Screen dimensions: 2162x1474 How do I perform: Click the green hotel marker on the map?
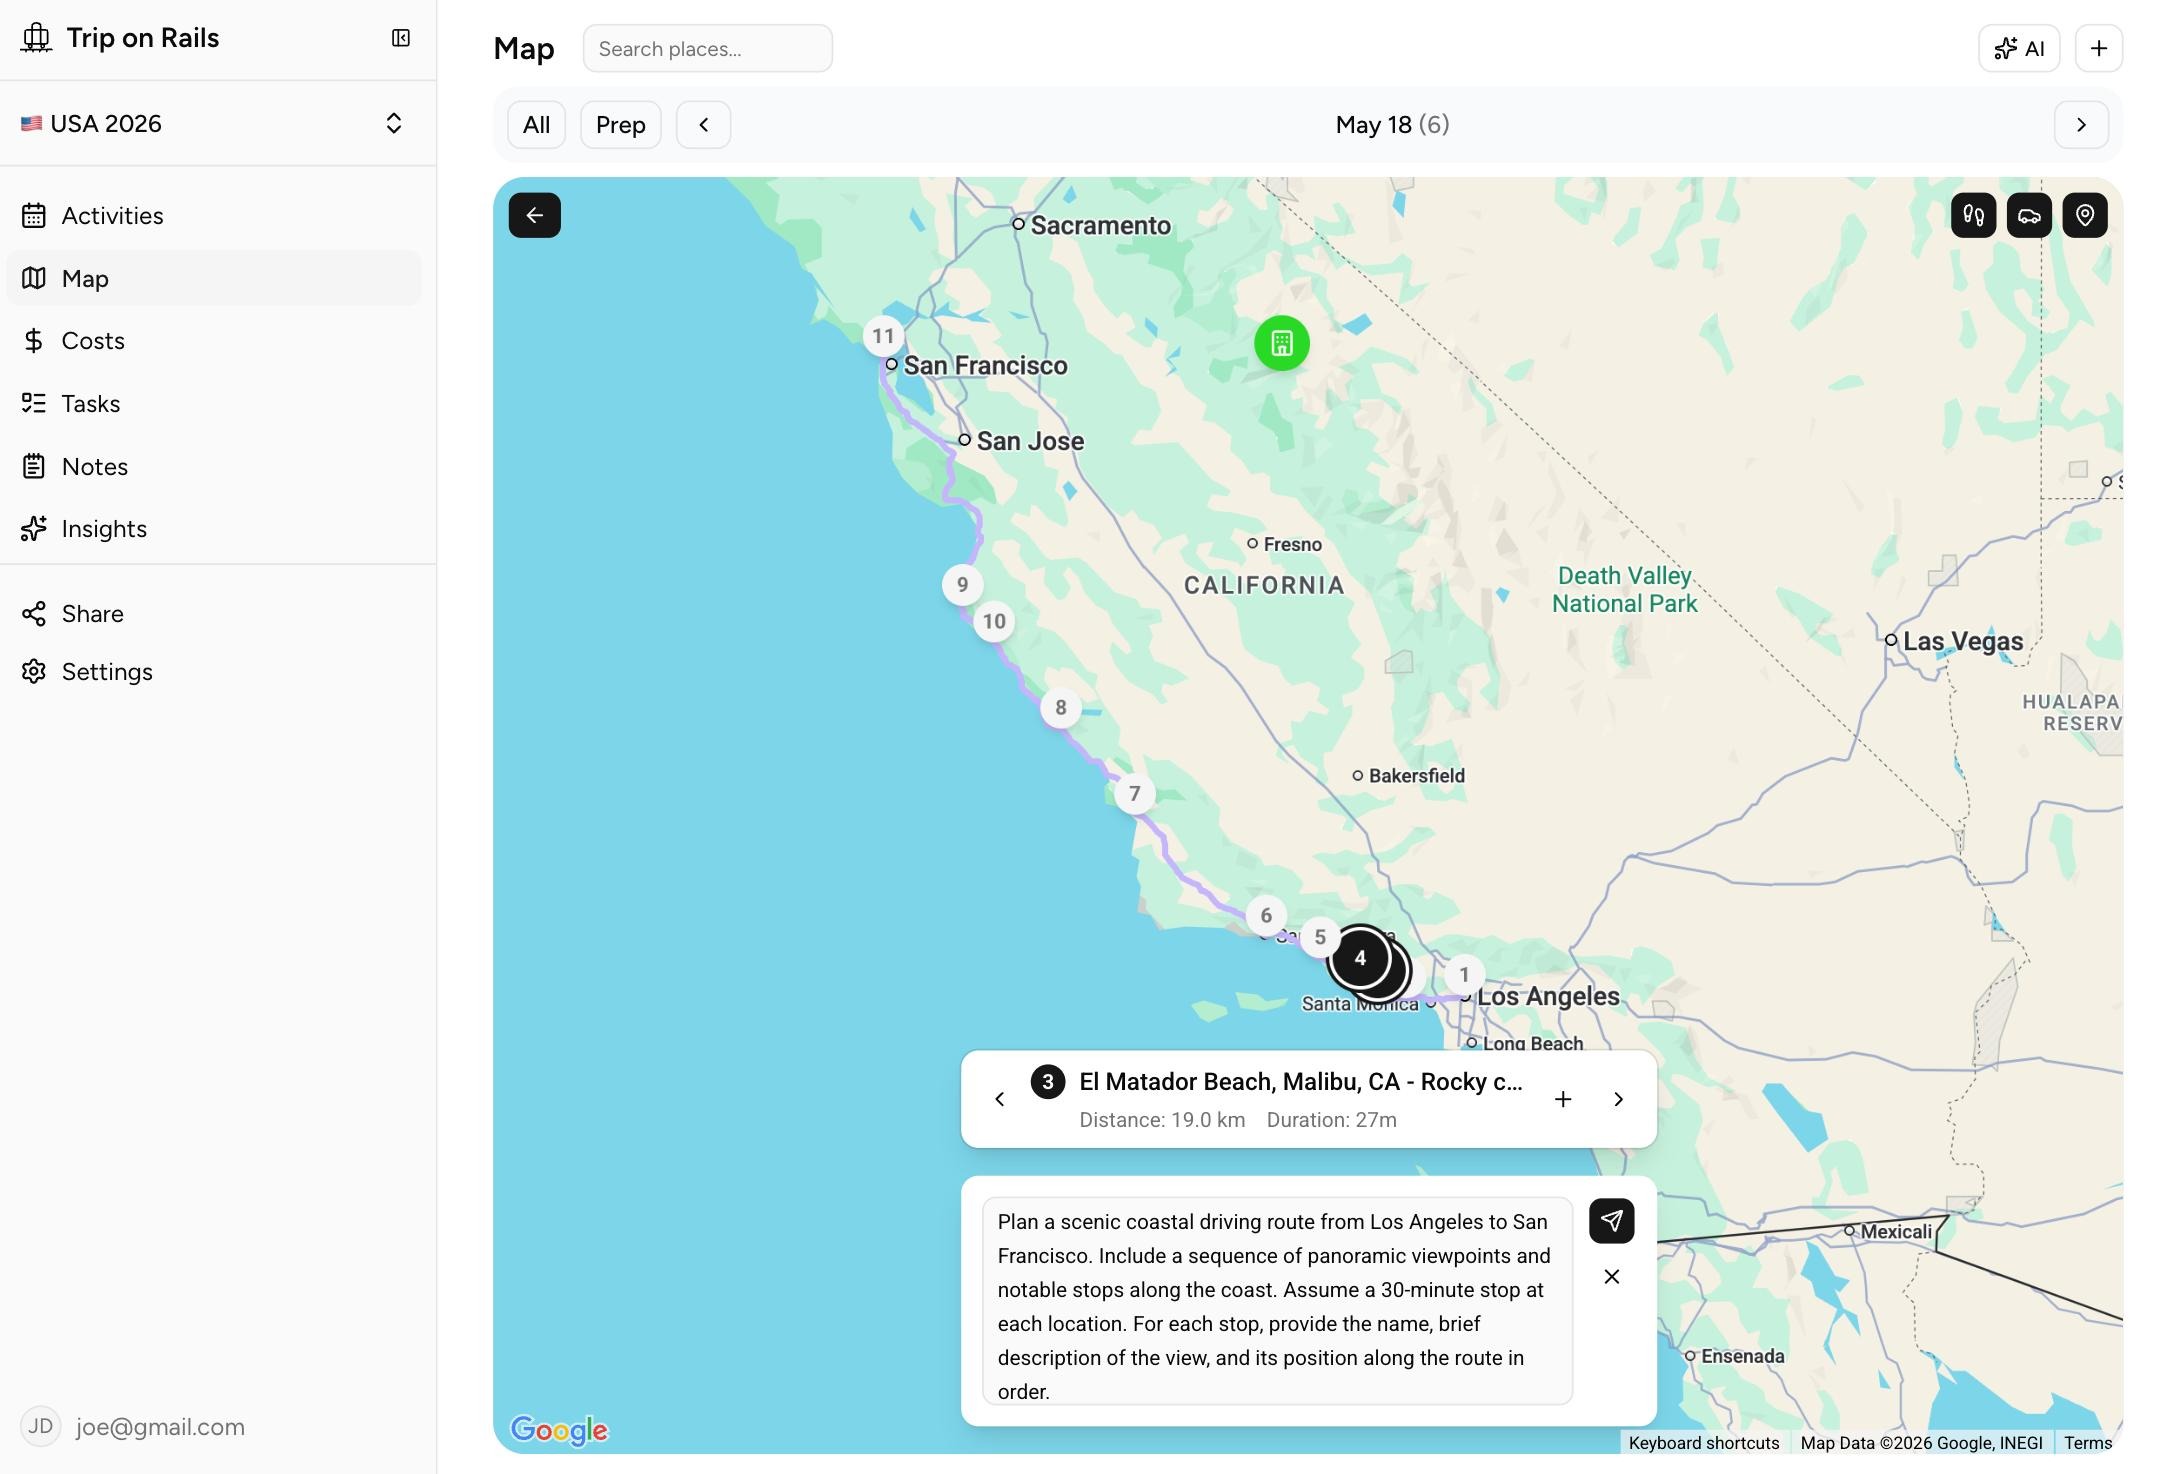1281,343
